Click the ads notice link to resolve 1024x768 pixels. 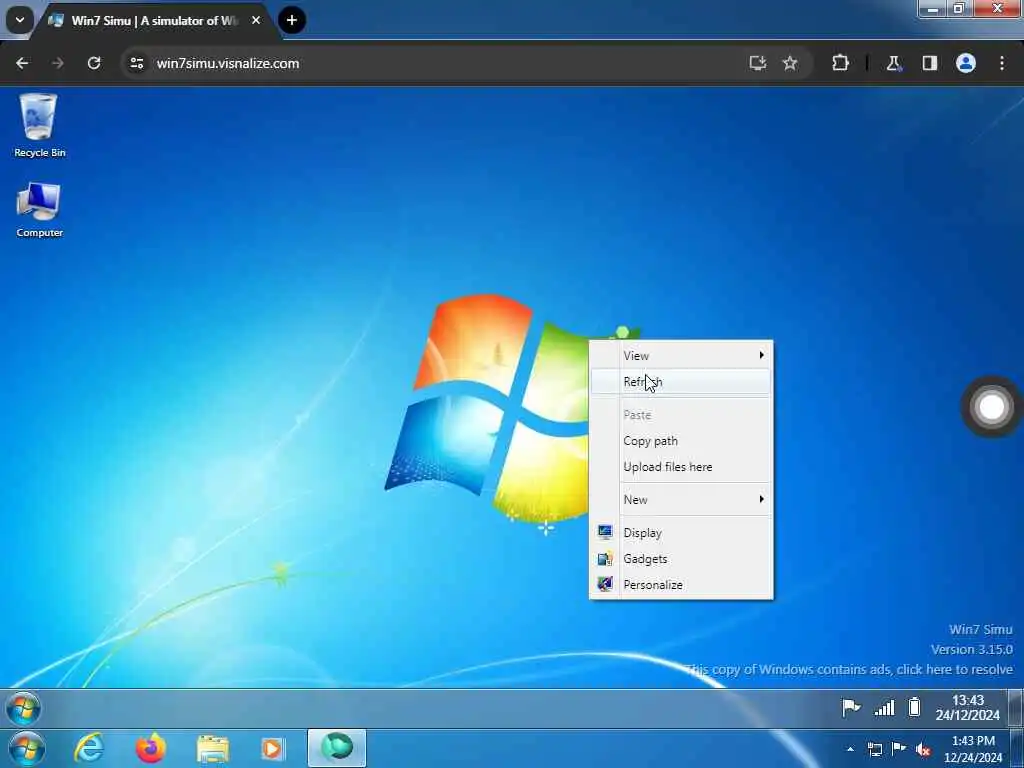pos(850,669)
